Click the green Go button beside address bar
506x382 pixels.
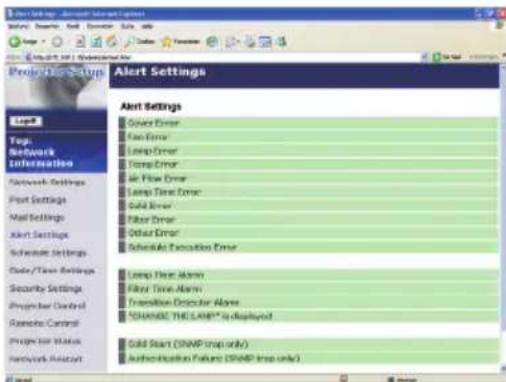pyautogui.click(x=447, y=57)
